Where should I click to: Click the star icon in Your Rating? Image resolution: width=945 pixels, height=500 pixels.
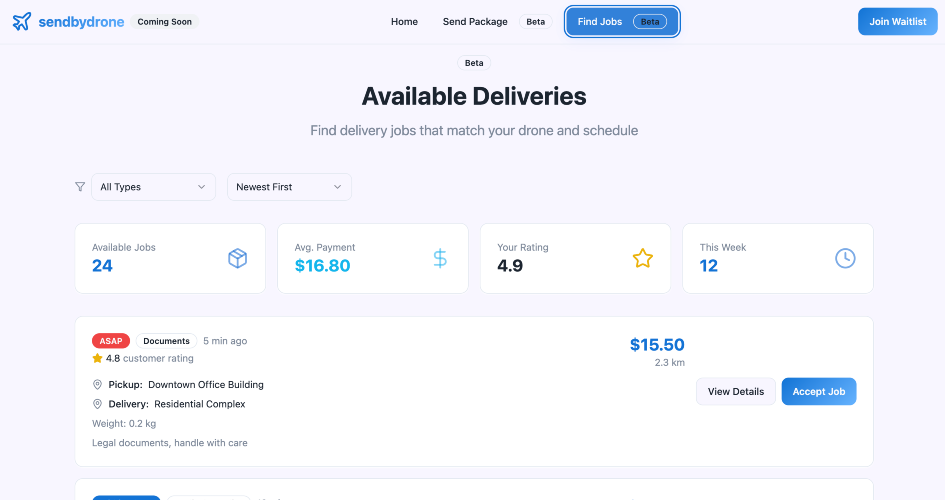click(x=642, y=258)
